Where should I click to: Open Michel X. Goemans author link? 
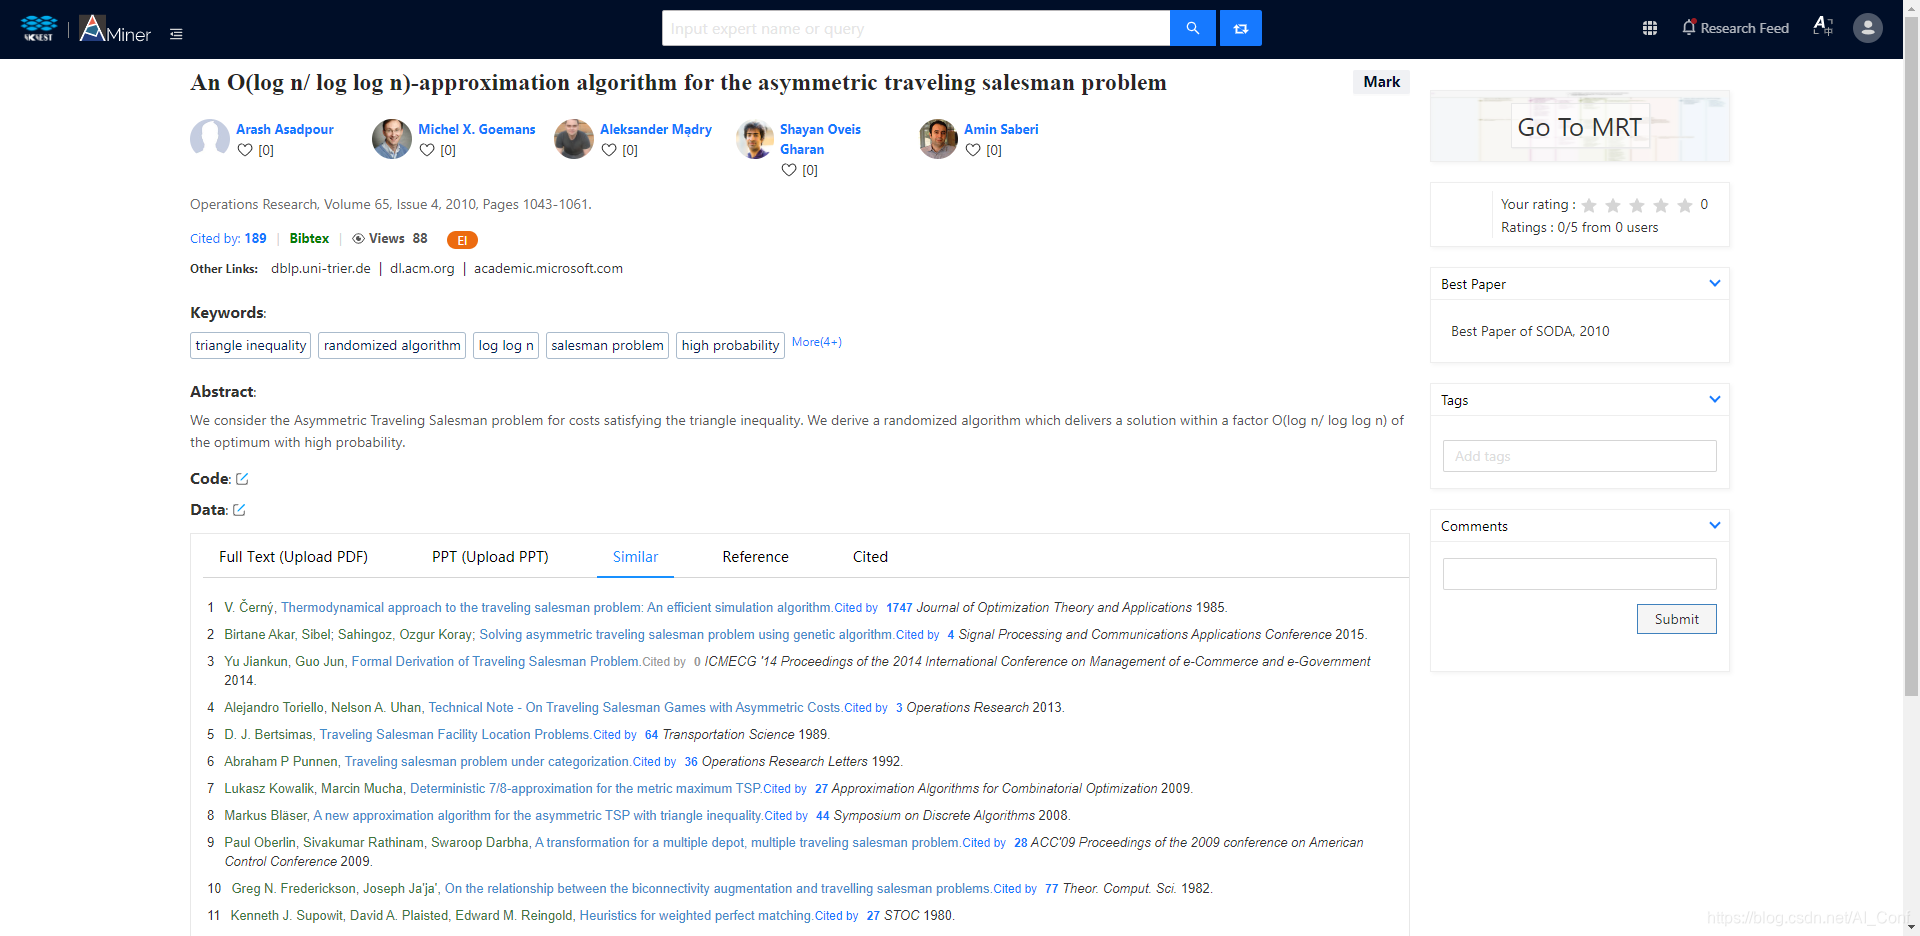pyautogui.click(x=477, y=130)
